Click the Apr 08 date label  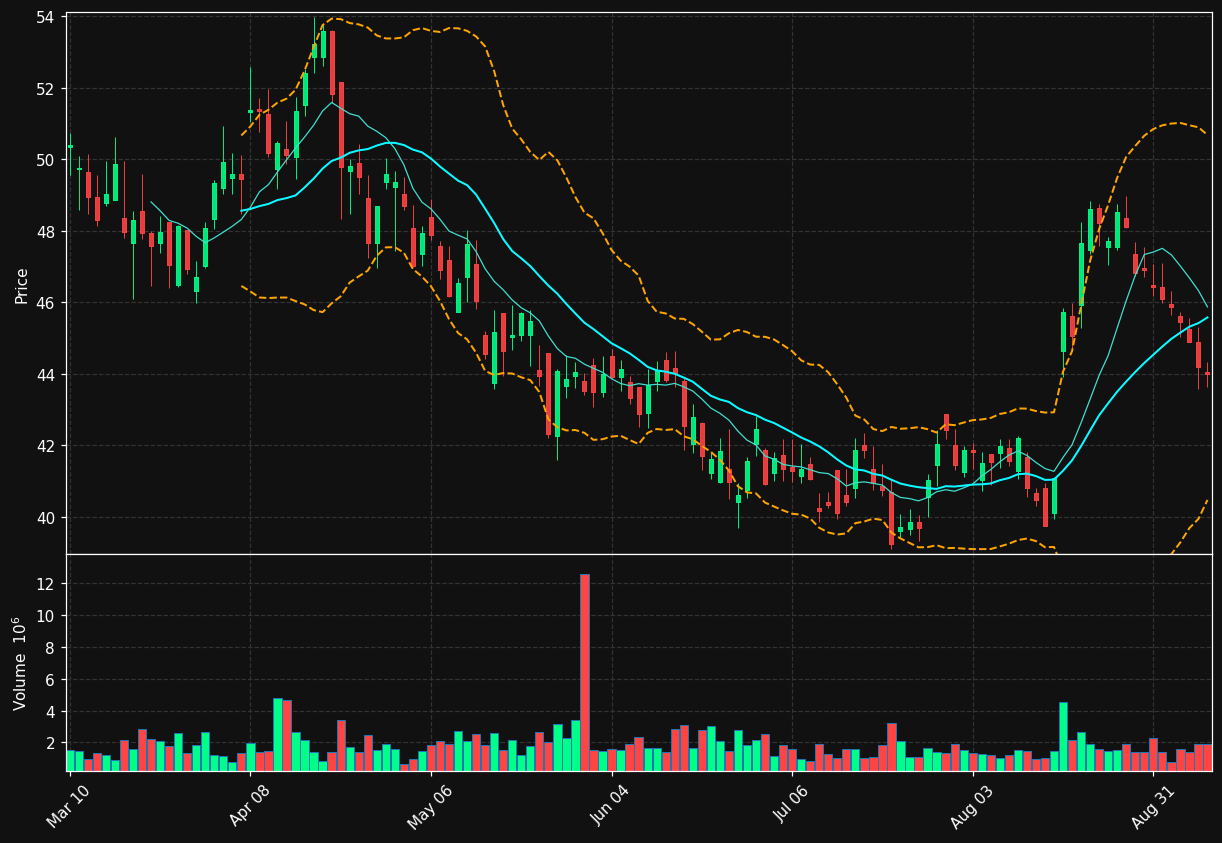(250, 805)
